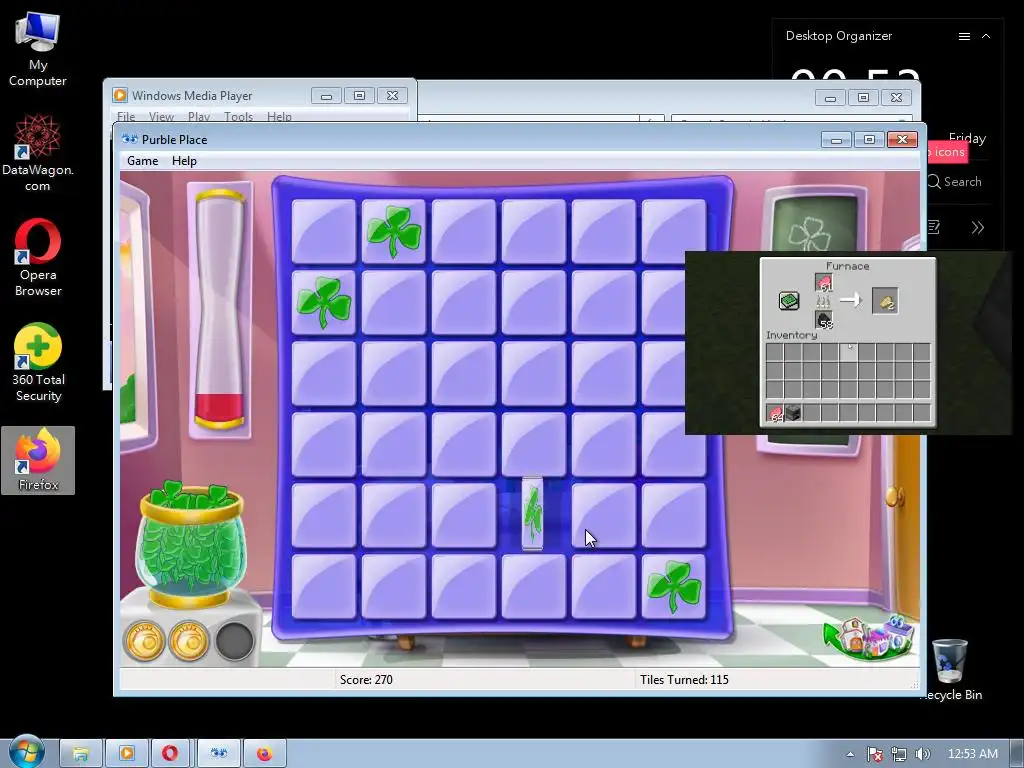Select the Firefox desktop icon
This screenshot has width=1024, height=768.
[x=38, y=460]
